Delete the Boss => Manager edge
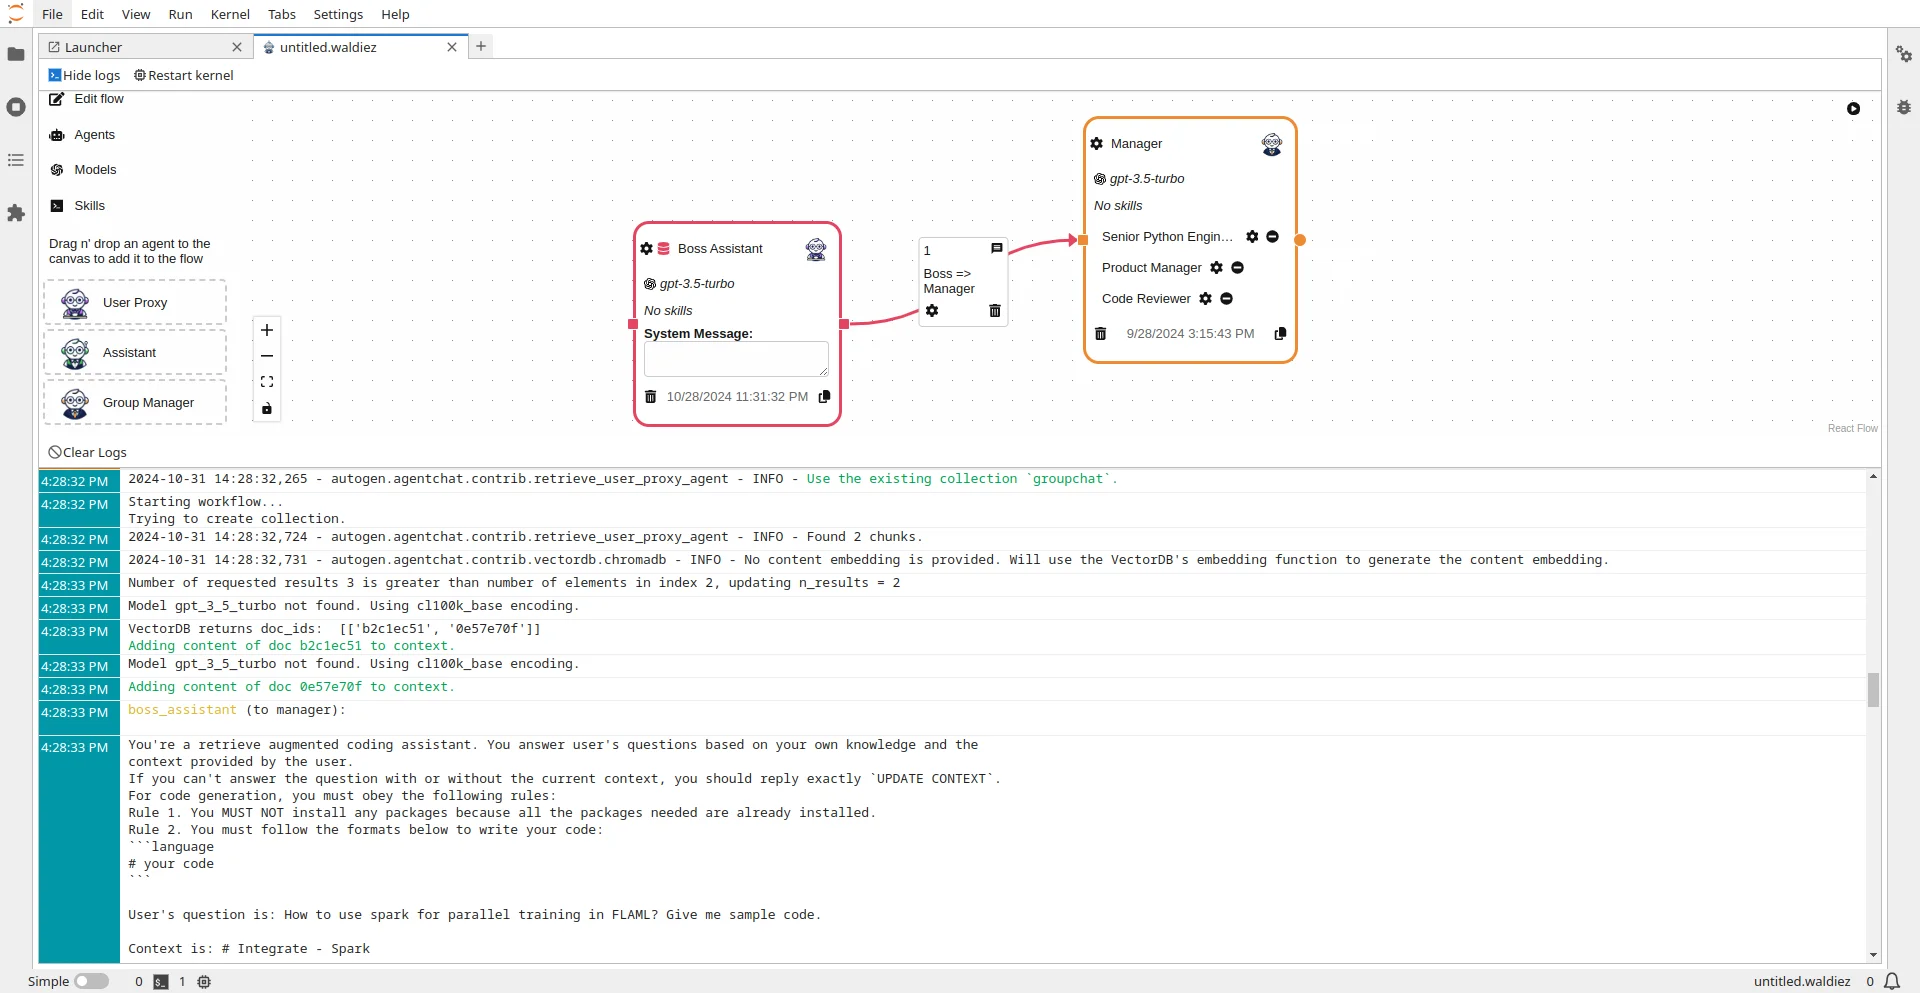Viewport: 1920px width, 993px height. tap(994, 311)
